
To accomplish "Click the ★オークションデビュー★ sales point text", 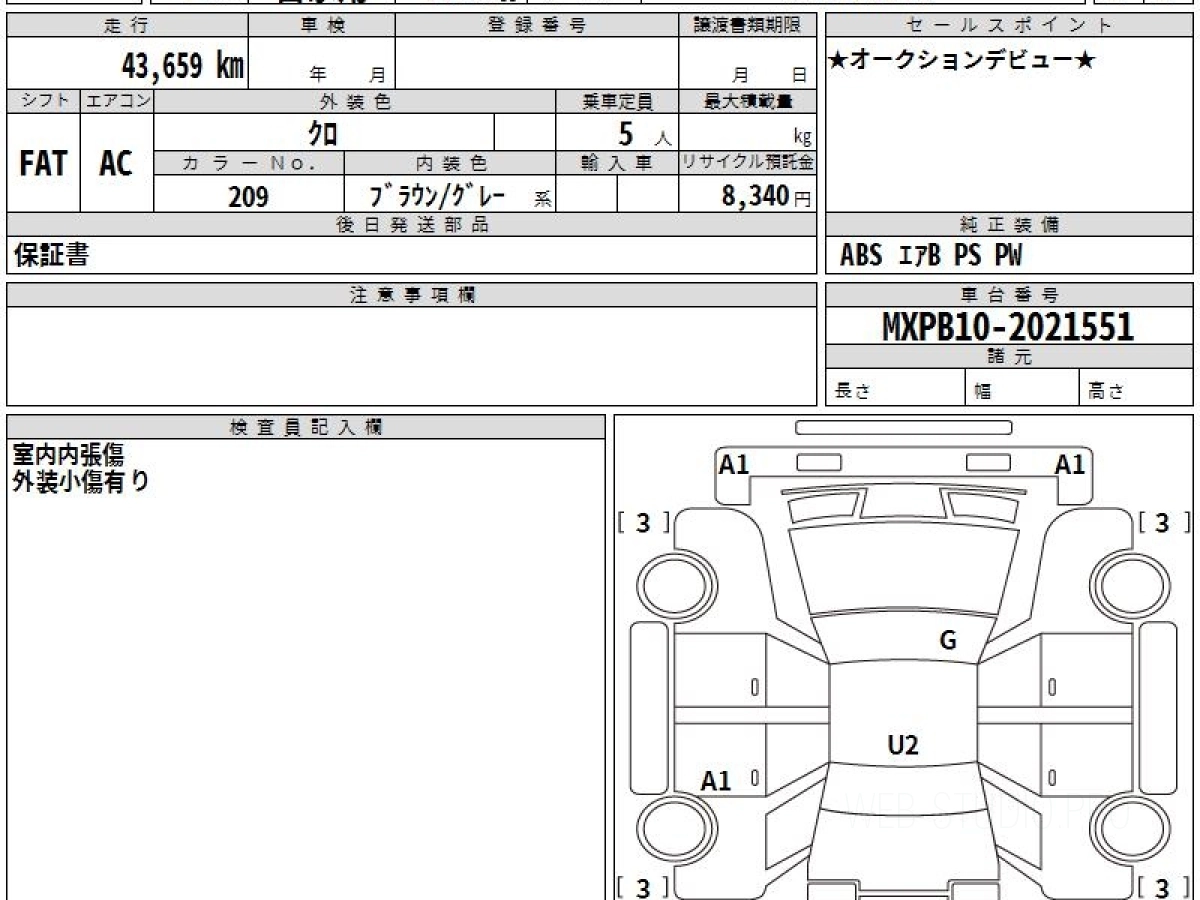I will (x=962, y=61).
